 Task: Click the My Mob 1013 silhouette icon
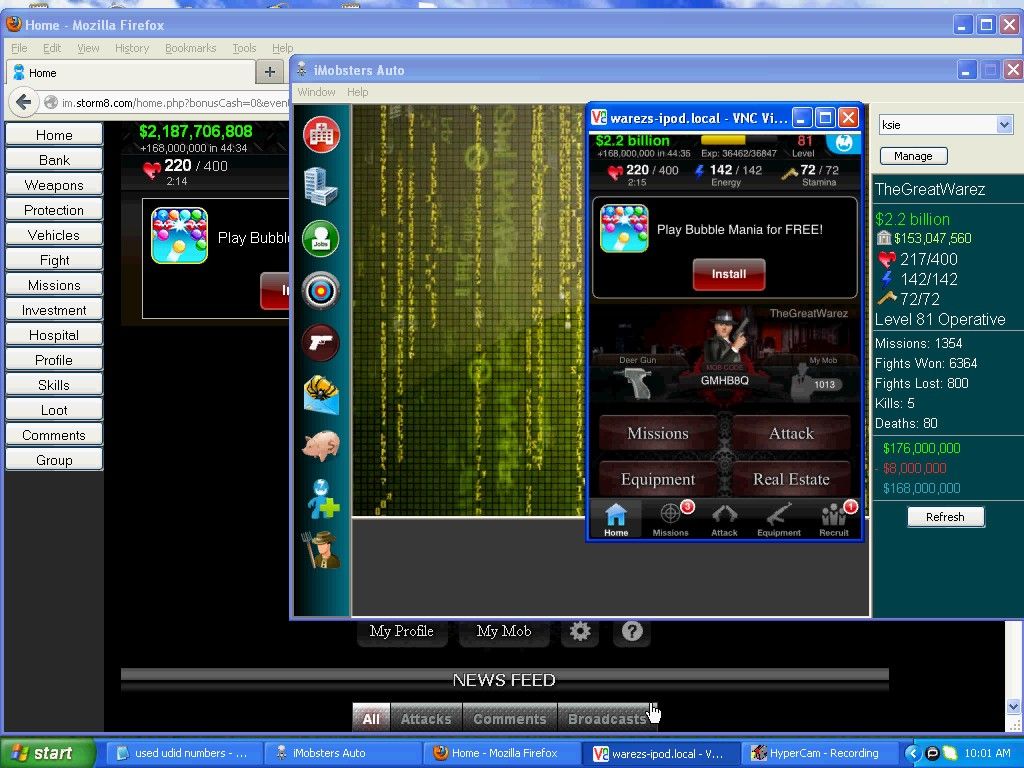click(803, 383)
